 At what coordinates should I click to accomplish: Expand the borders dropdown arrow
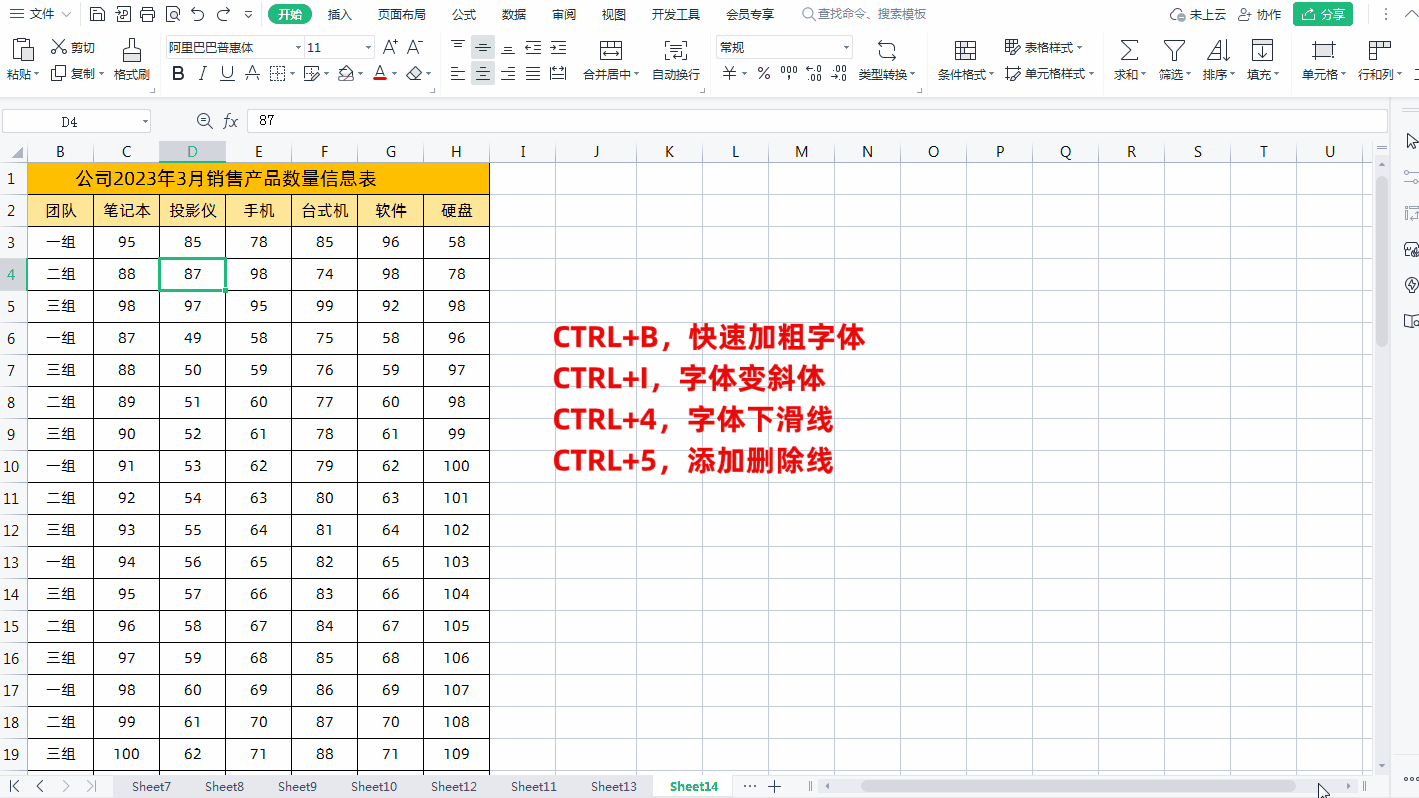tap(292, 73)
